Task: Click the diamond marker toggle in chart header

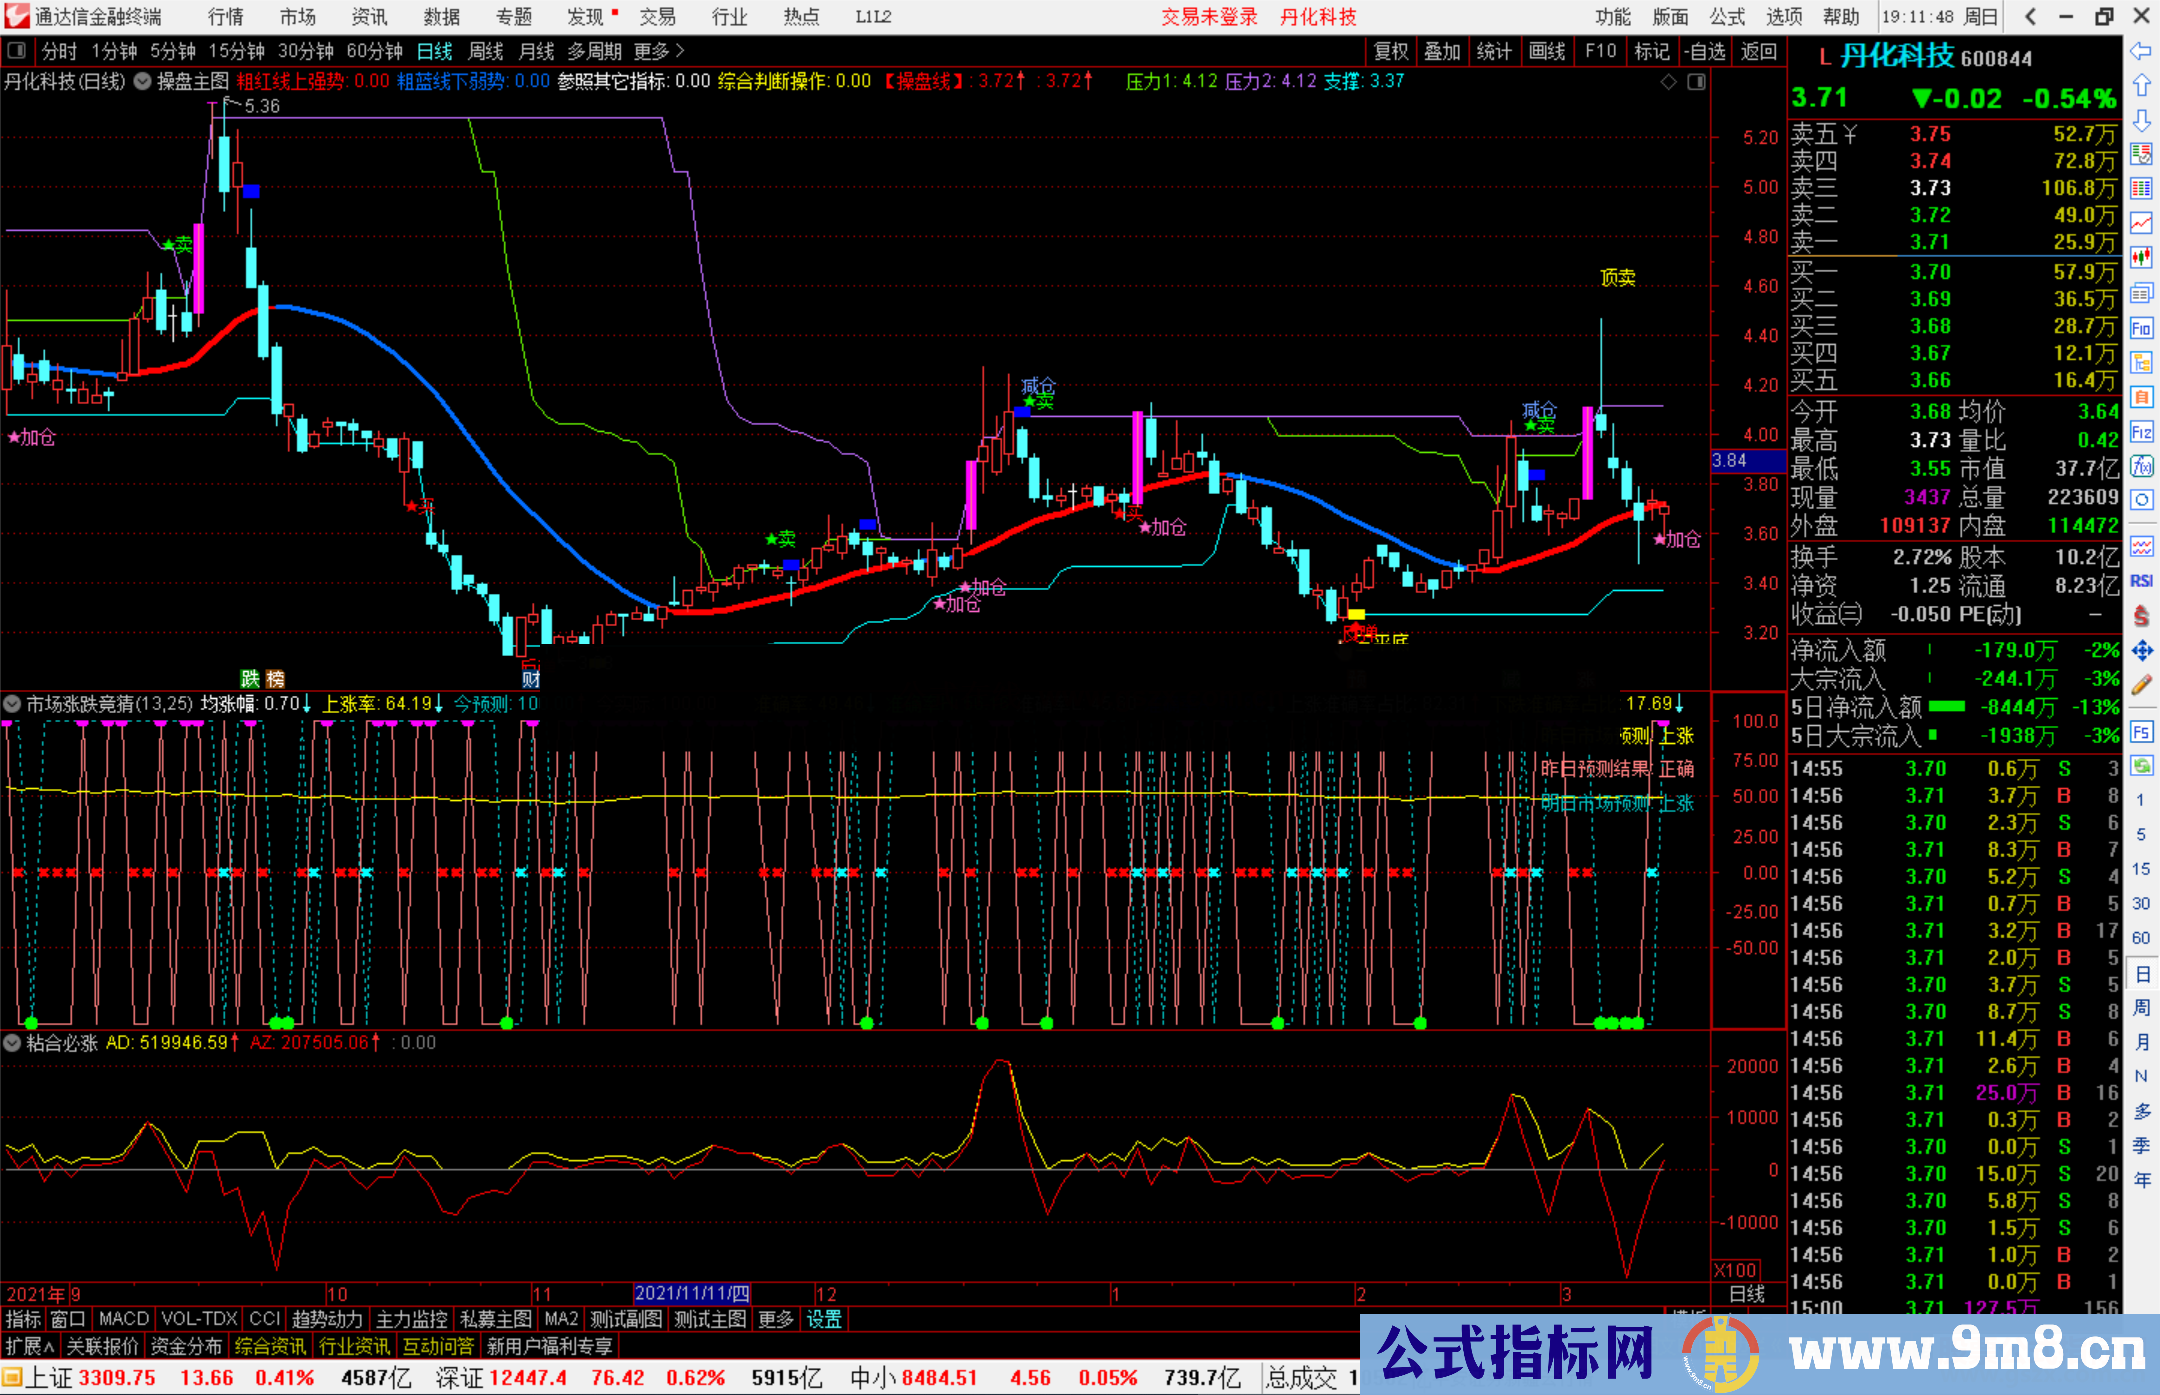Action: 1668,82
